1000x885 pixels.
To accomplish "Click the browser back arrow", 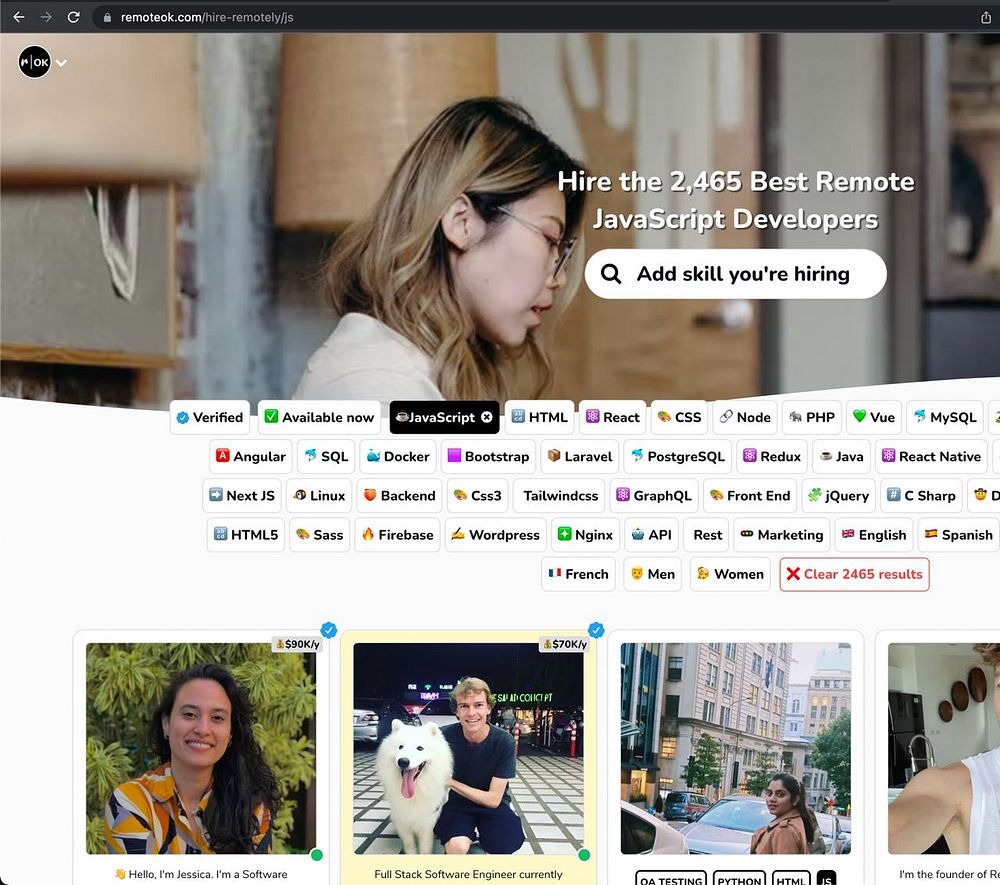I will point(18,17).
